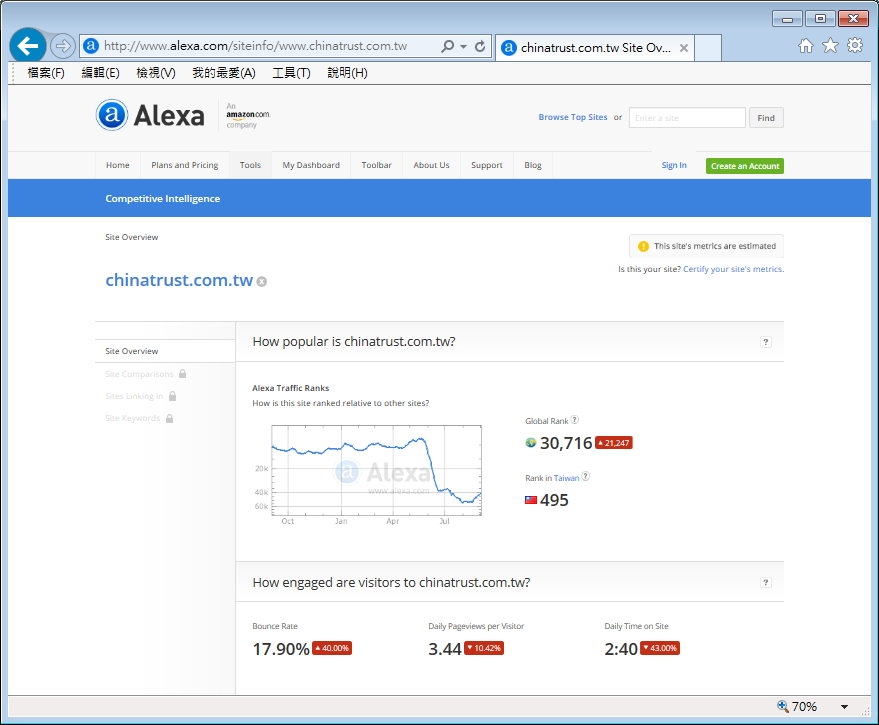Image resolution: width=879 pixels, height=725 pixels.
Task: Open My Dashboard nav item
Action: point(311,165)
